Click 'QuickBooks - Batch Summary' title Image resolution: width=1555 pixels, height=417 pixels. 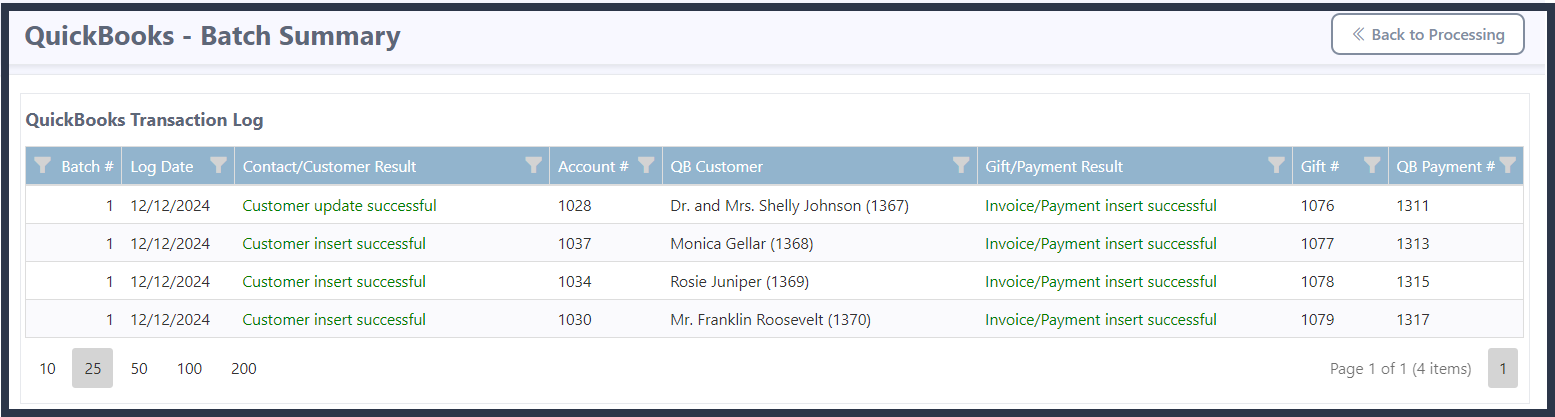212,36
